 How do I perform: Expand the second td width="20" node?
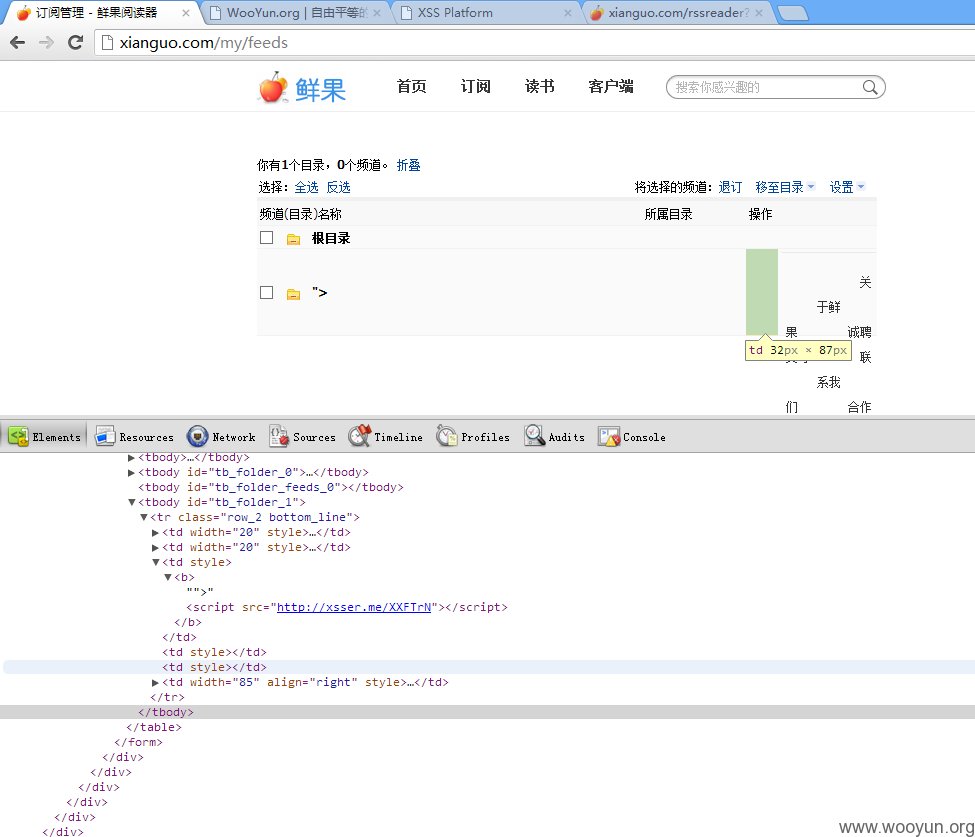point(155,547)
